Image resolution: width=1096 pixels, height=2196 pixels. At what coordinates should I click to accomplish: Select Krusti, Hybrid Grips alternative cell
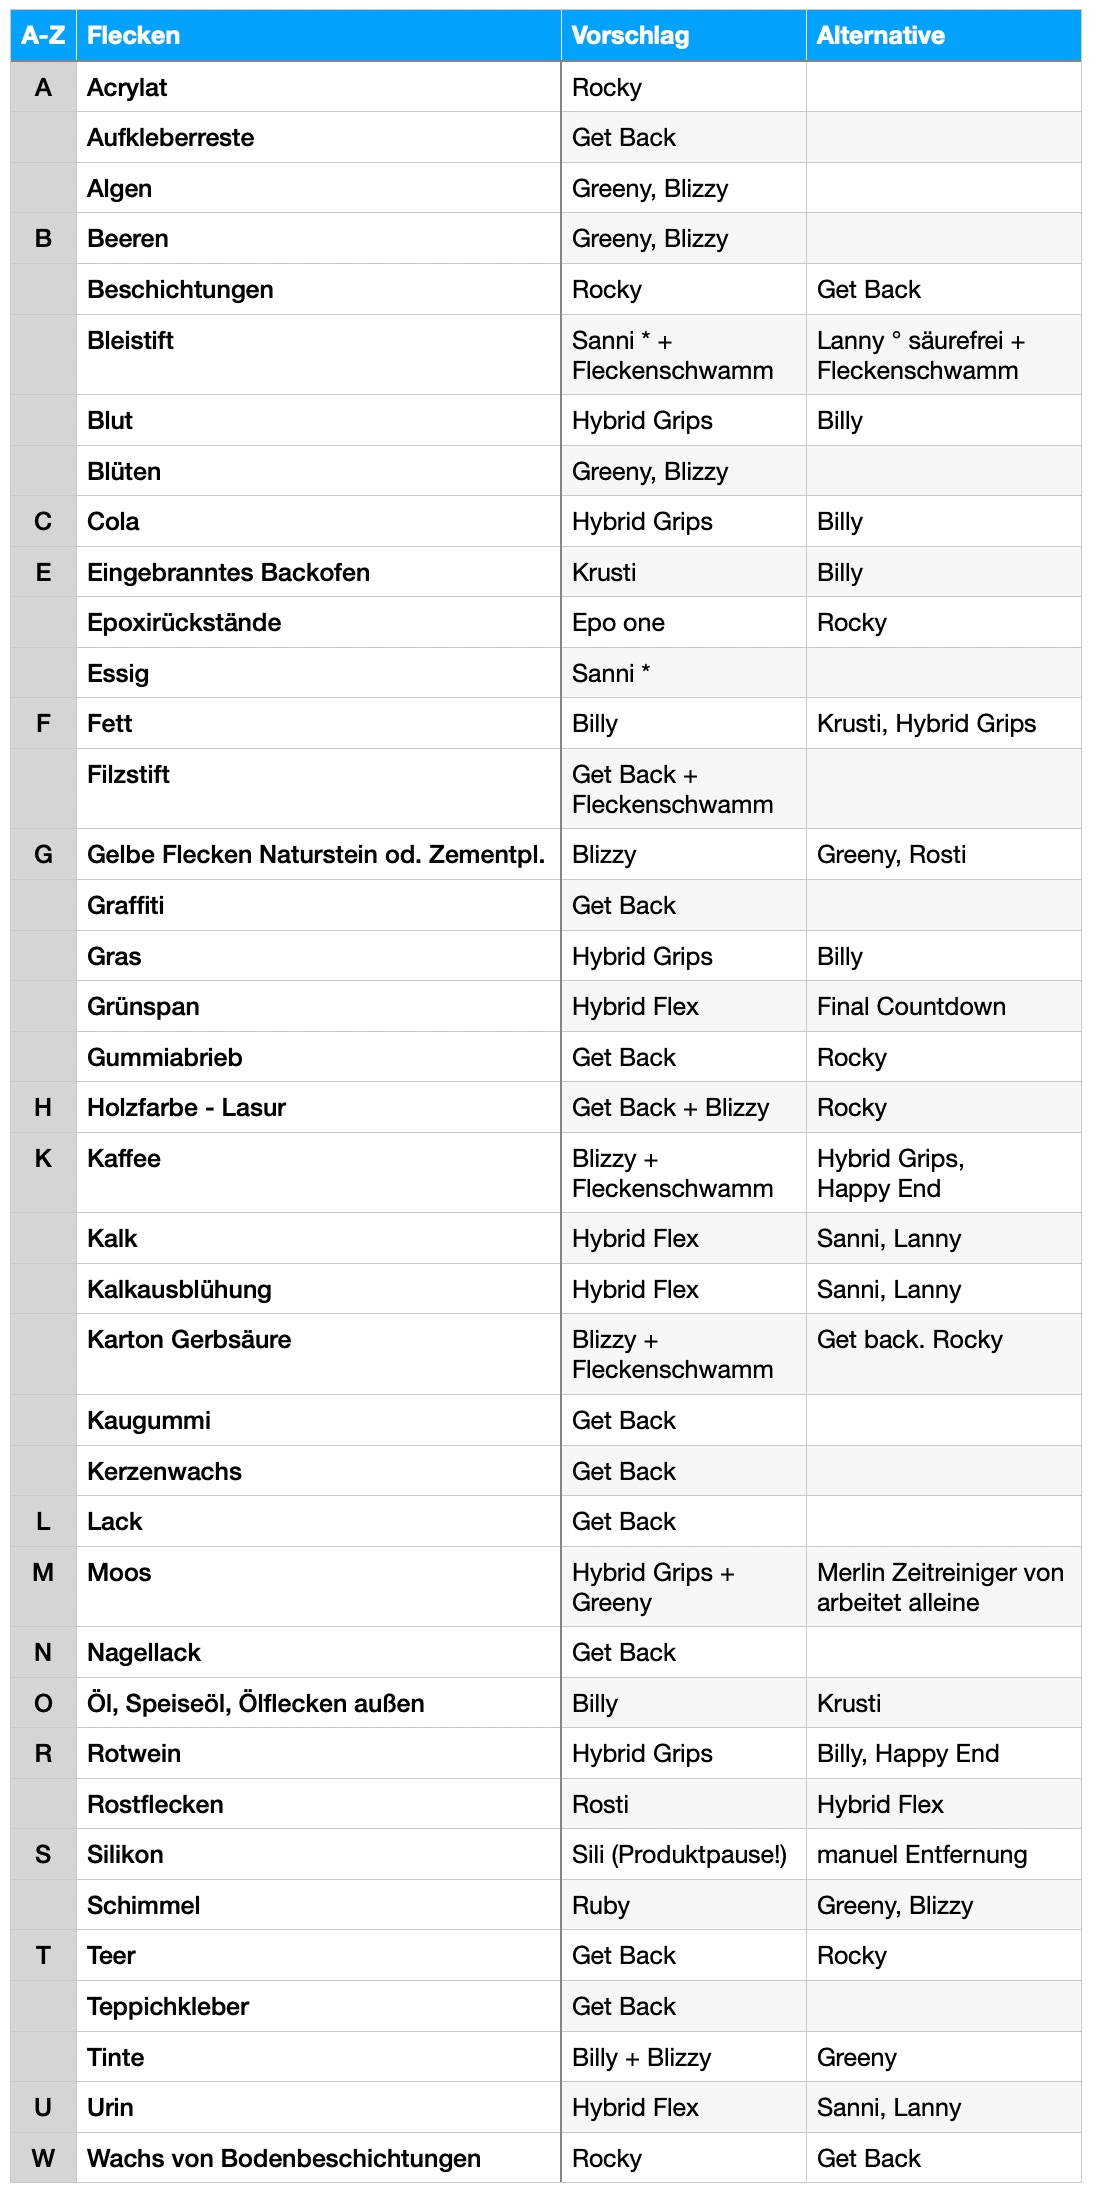click(x=943, y=723)
